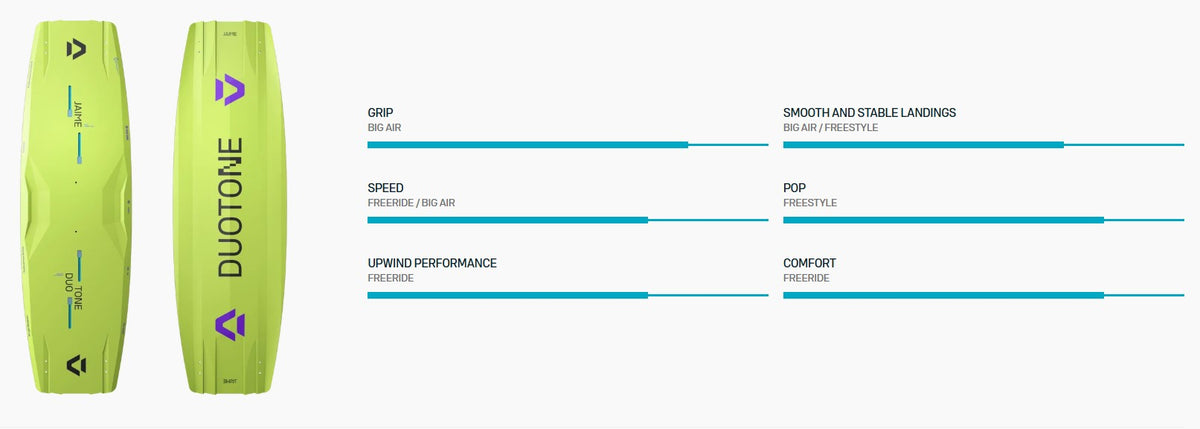The image size is (1200, 429).
Task: Click the Pop rating bar
Action: [983, 220]
